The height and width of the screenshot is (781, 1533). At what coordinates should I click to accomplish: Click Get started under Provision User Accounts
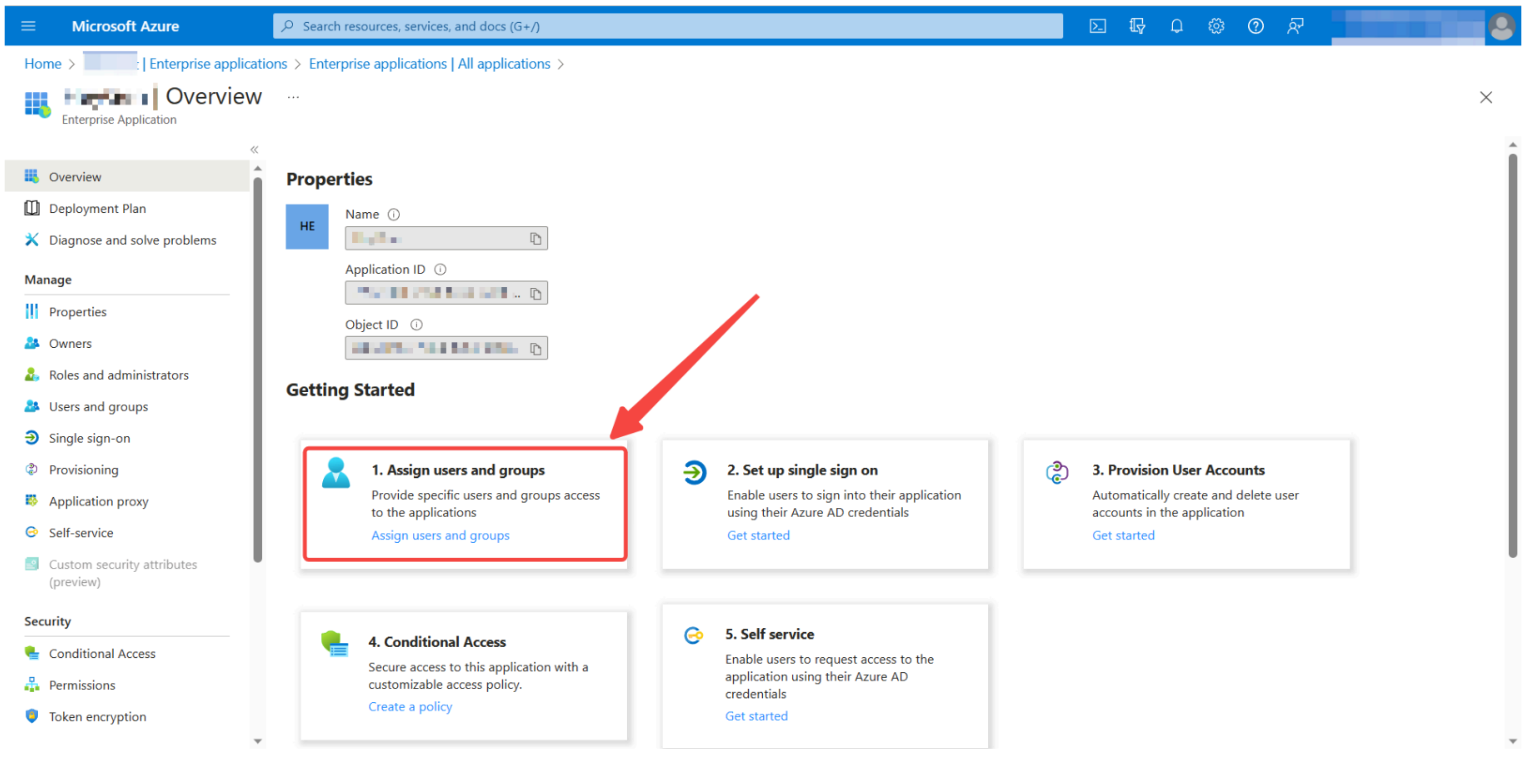(x=1123, y=535)
